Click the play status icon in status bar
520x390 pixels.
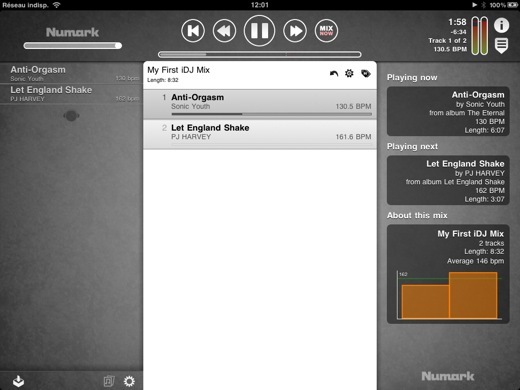[x=475, y=5]
